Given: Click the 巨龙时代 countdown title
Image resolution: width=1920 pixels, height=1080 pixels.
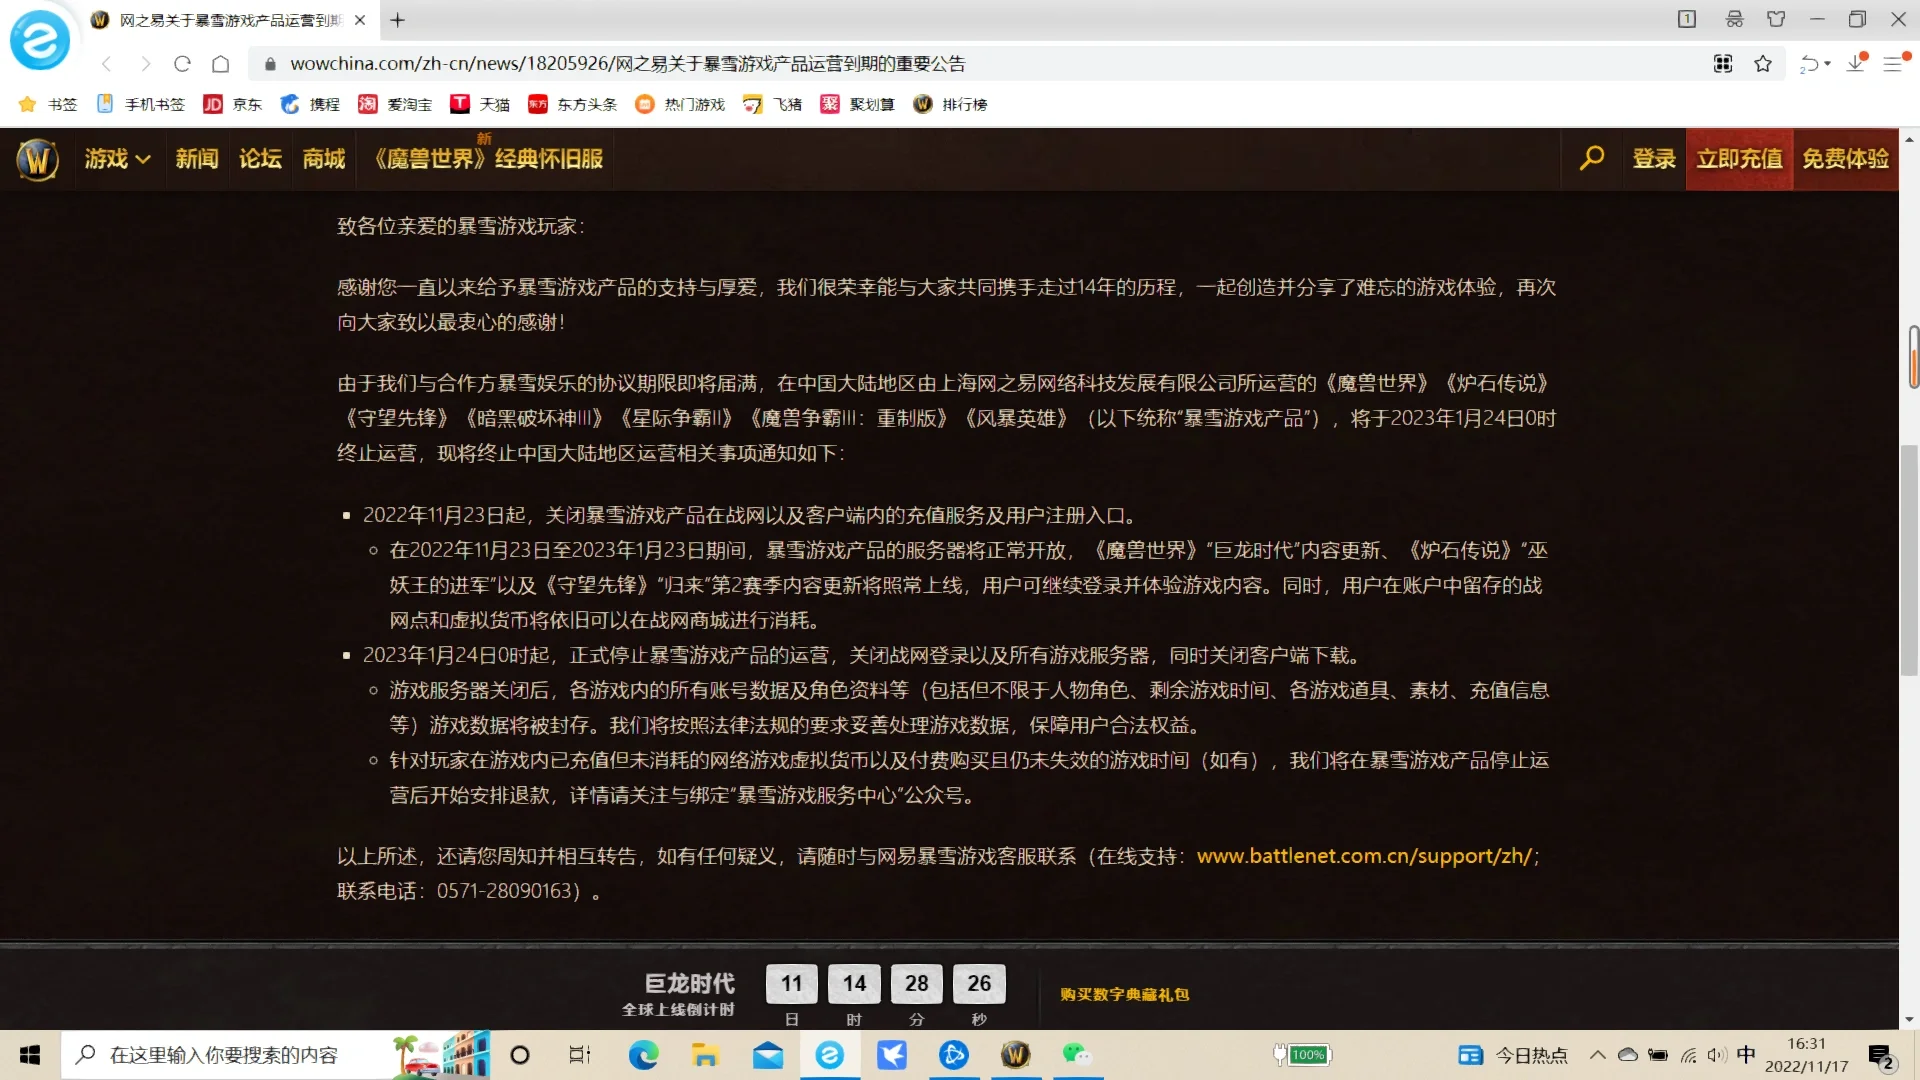Looking at the screenshot, I should point(689,983).
